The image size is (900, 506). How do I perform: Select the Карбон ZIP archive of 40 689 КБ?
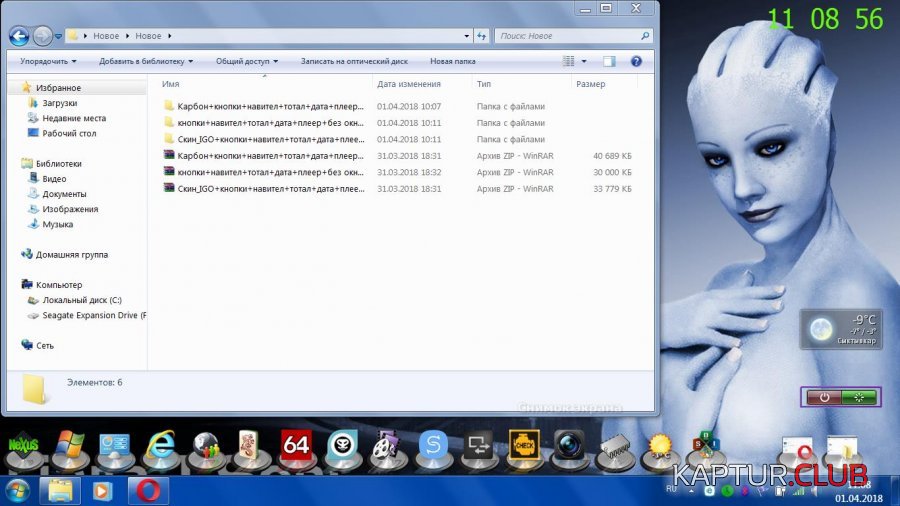tap(397, 155)
